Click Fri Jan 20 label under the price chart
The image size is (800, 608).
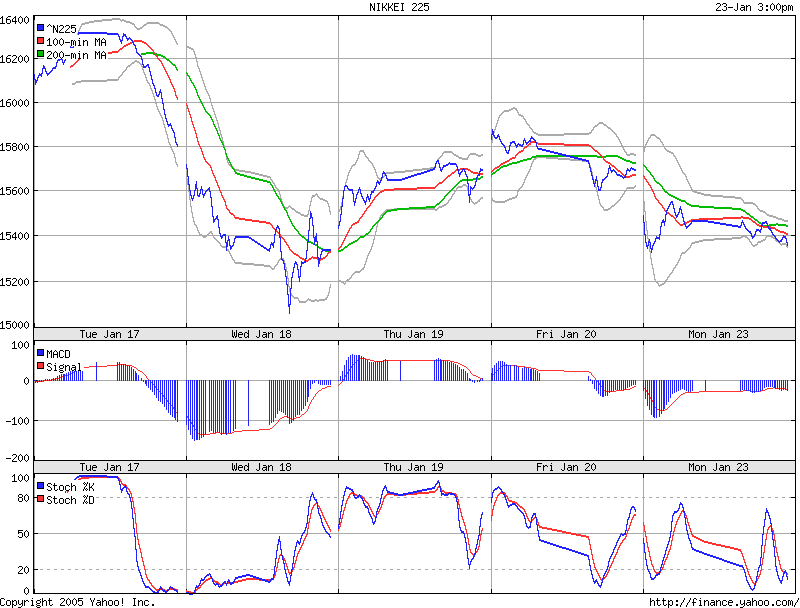click(x=566, y=334)
